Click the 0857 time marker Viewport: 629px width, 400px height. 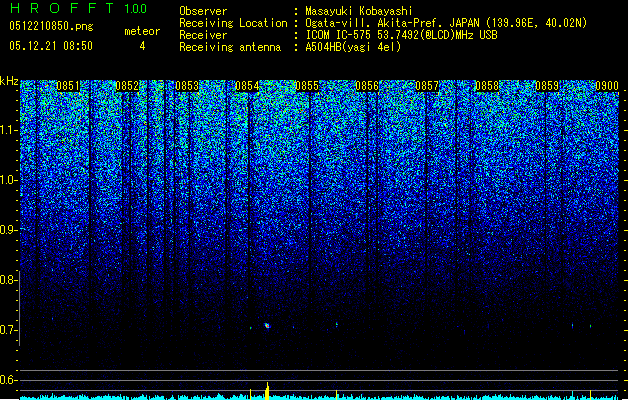[x=427, y=86]
